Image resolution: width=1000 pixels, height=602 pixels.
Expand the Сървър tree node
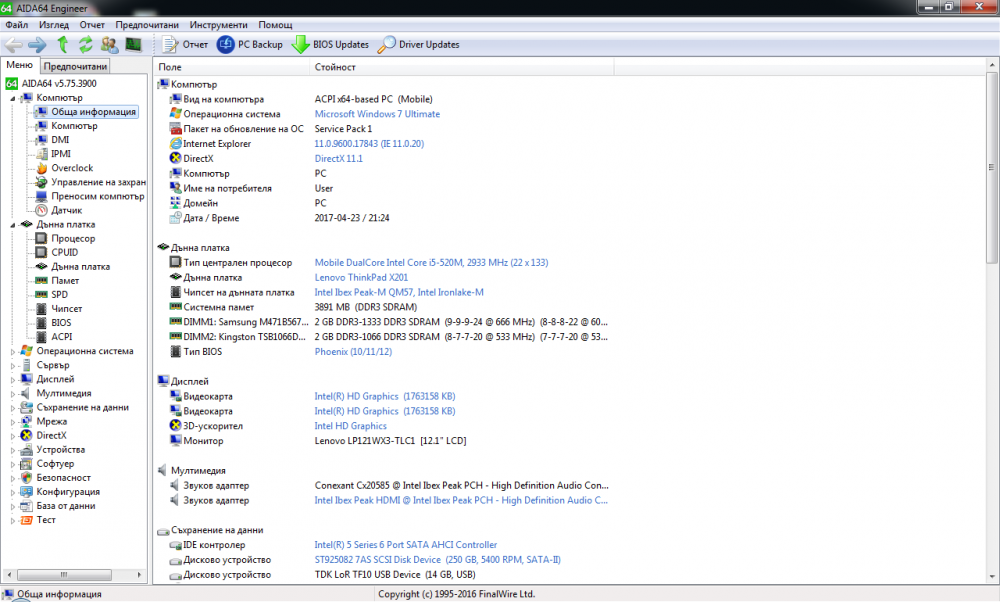(x=13, y=365)
